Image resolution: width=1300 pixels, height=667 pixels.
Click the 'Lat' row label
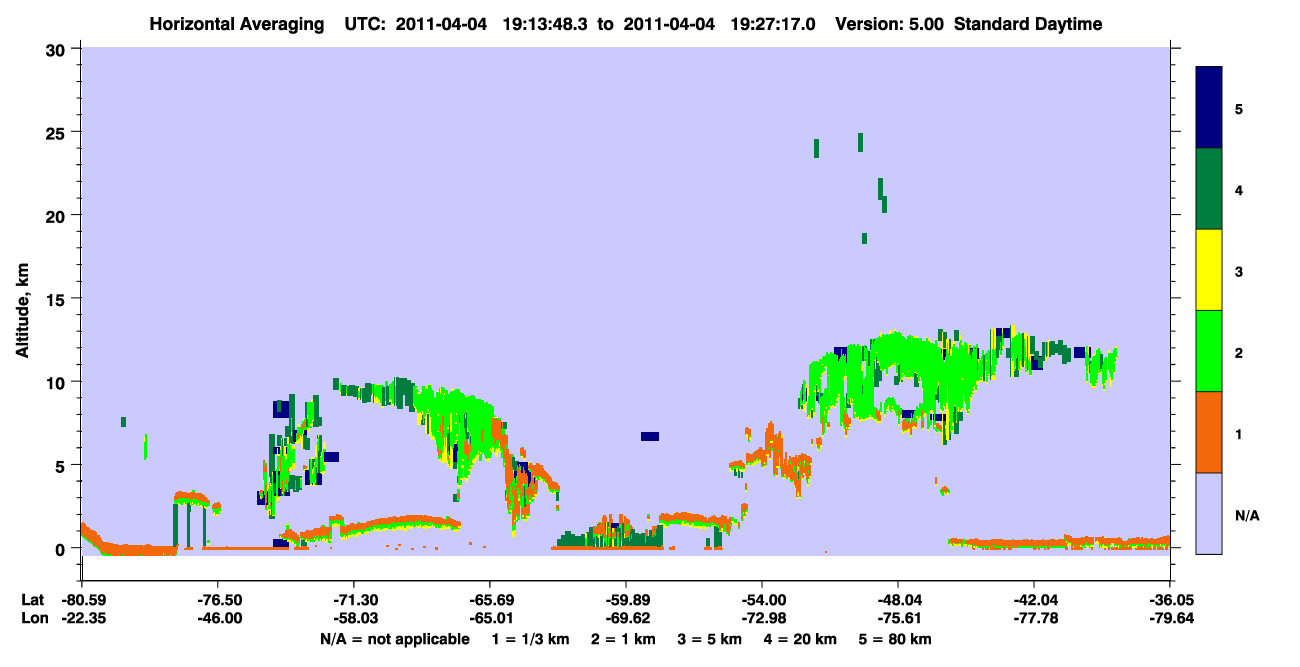33,599
